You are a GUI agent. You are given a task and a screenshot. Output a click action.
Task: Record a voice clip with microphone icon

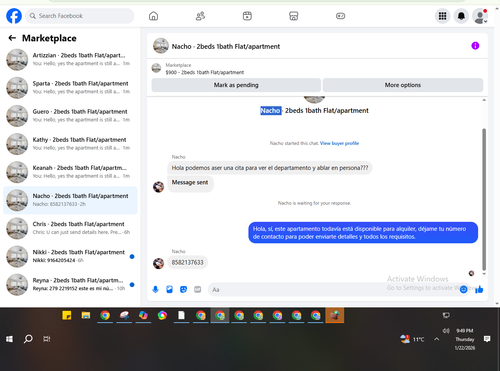[155, 289]
